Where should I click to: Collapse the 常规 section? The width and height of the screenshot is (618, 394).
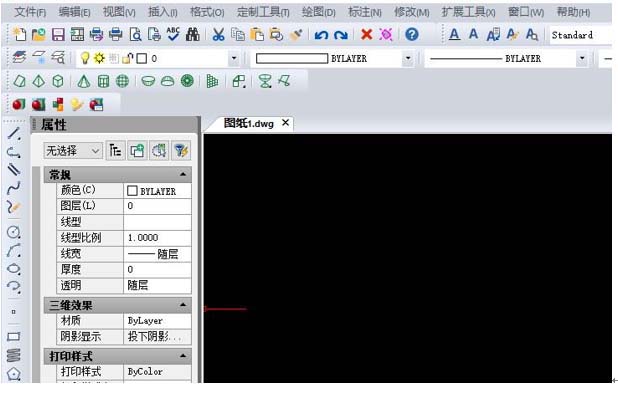(183, 174)
